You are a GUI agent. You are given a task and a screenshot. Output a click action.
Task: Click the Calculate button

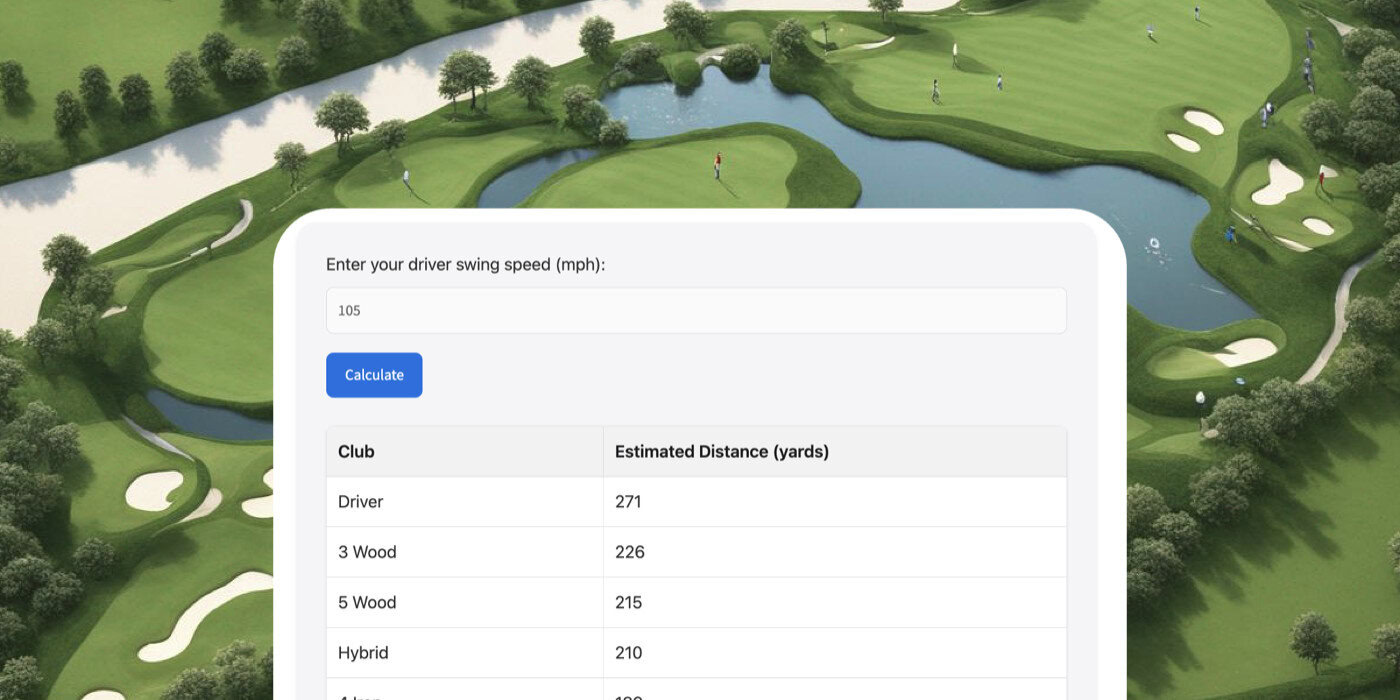374,375
